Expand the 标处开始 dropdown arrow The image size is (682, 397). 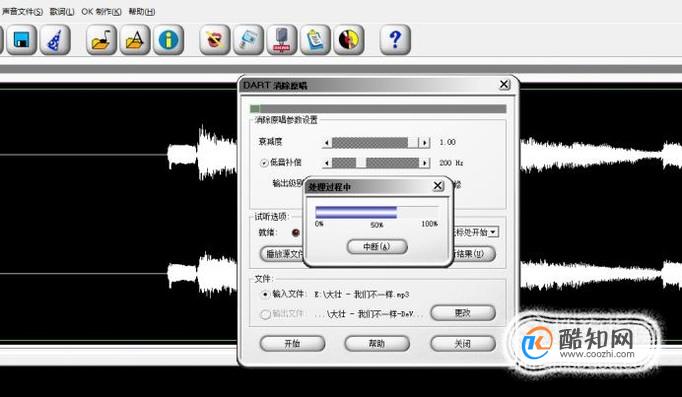(493, 232)
